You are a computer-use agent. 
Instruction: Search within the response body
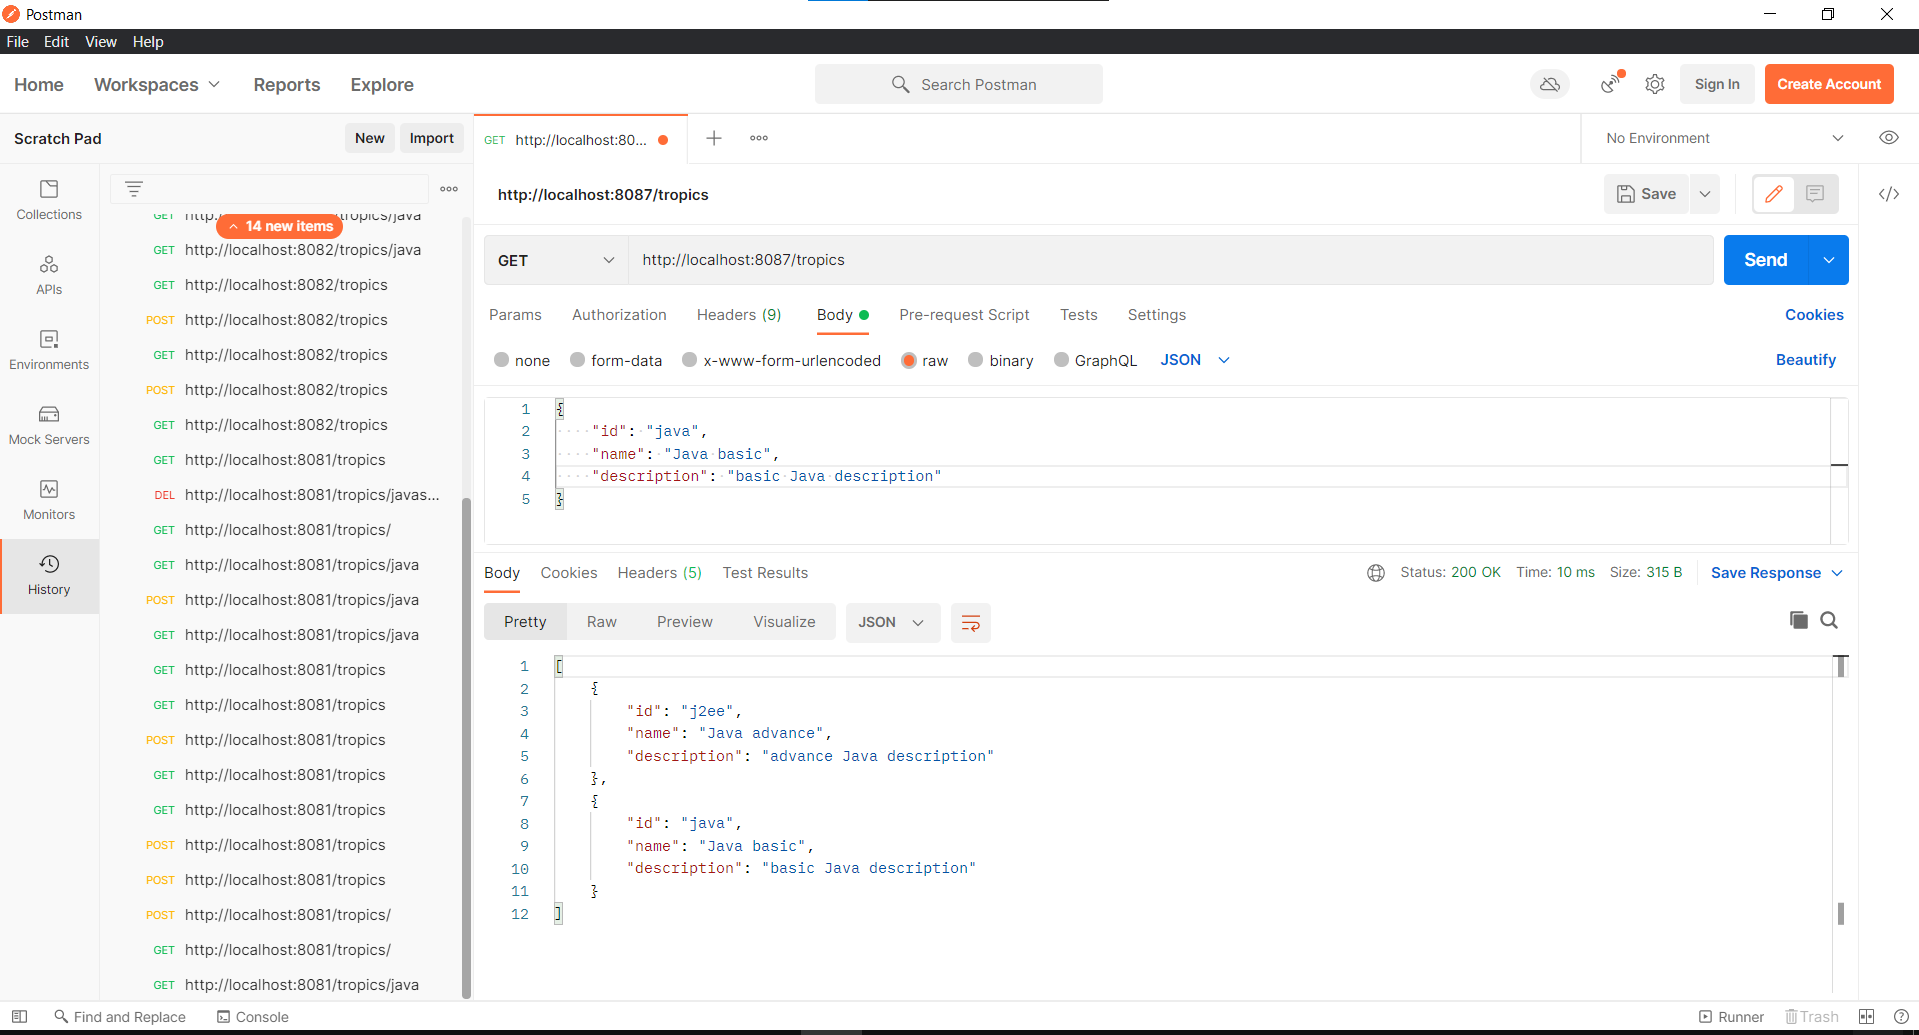tap(1829, 620)
